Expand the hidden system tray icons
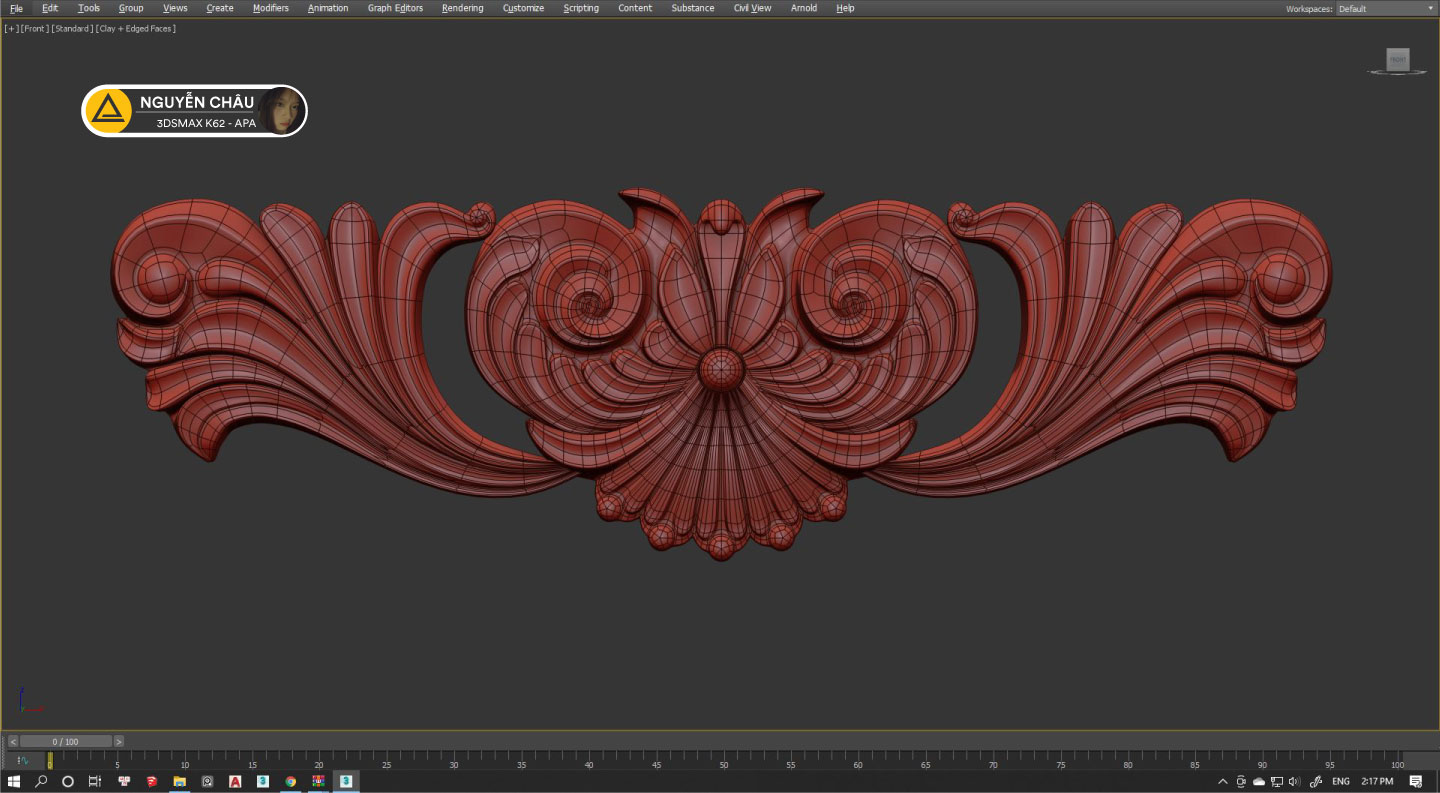1440x793 pixels. (x=1222, y=781)
